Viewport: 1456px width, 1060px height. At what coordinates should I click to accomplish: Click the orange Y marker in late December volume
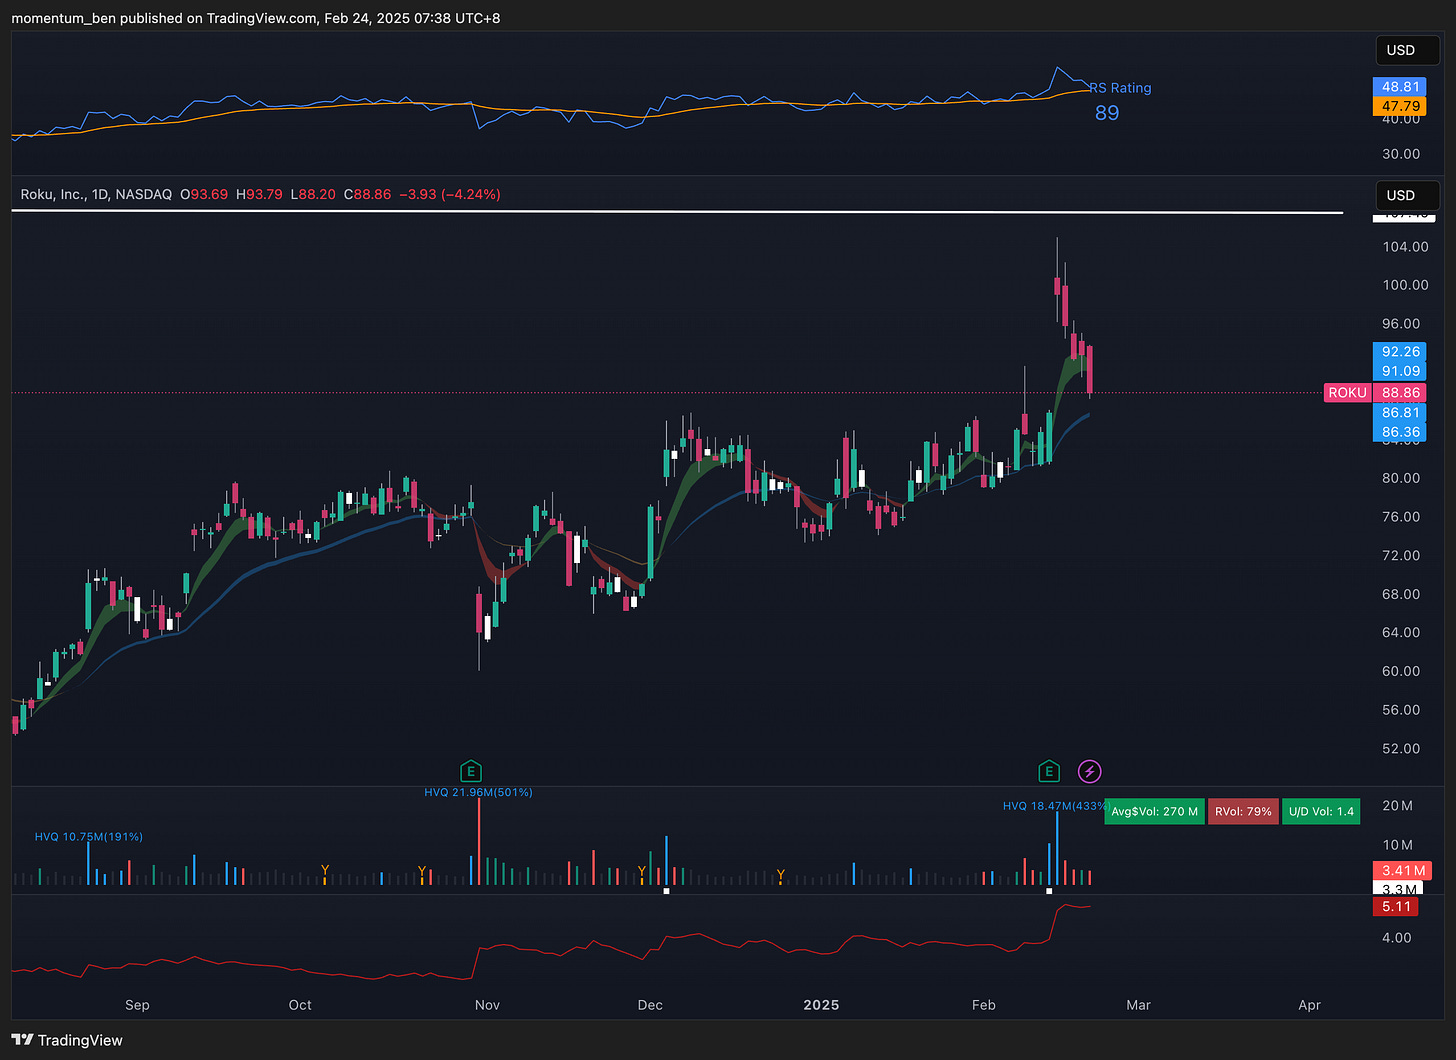coord(780,876)
